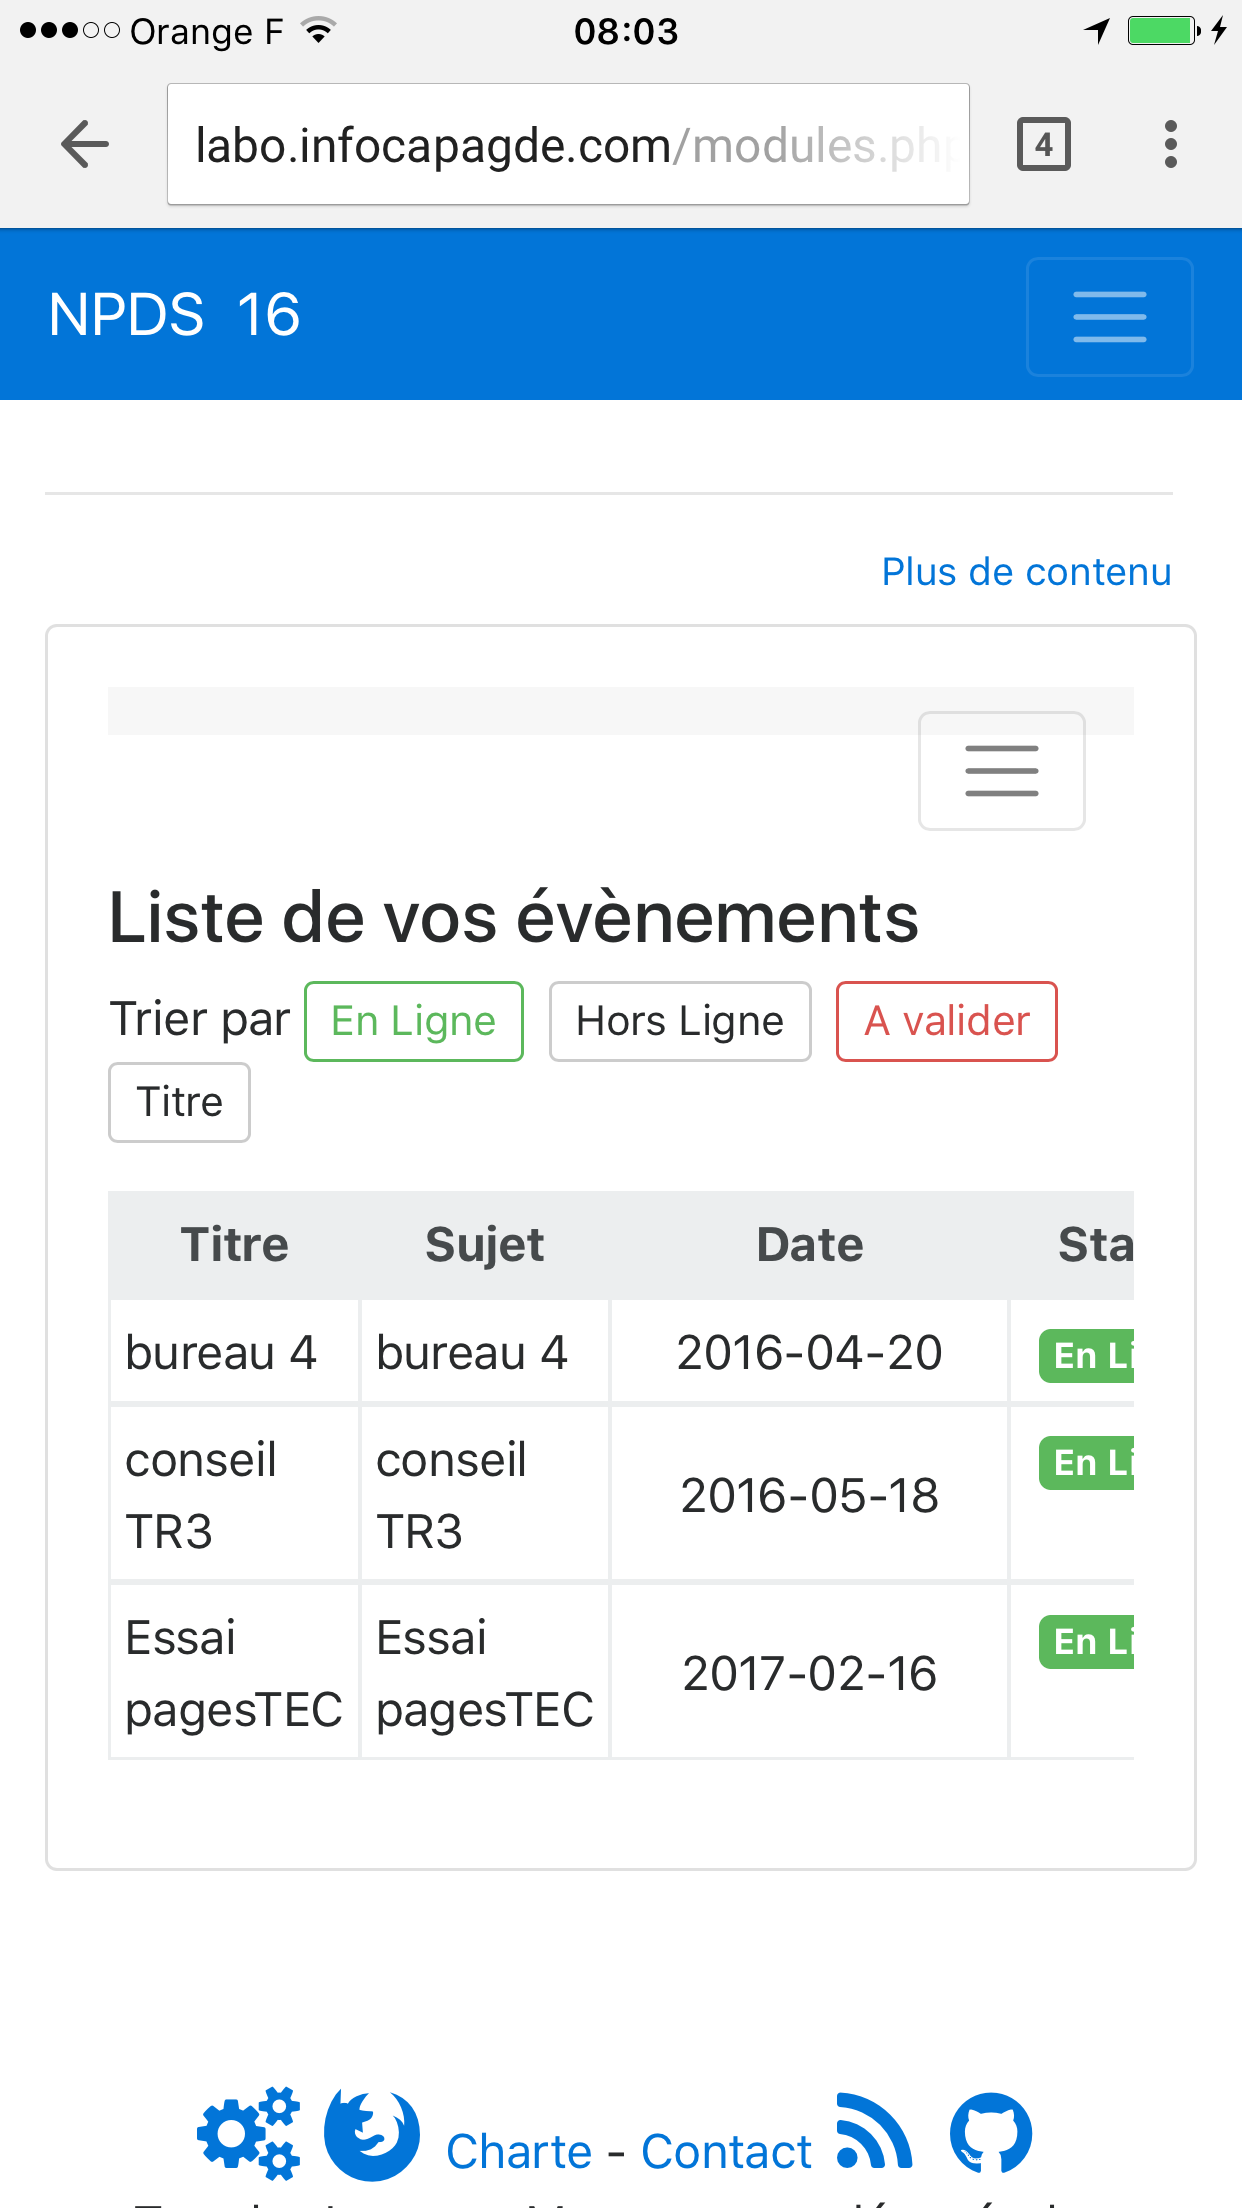Click the NPDS 16 brand title
1242x2208 pixels.
174,315
